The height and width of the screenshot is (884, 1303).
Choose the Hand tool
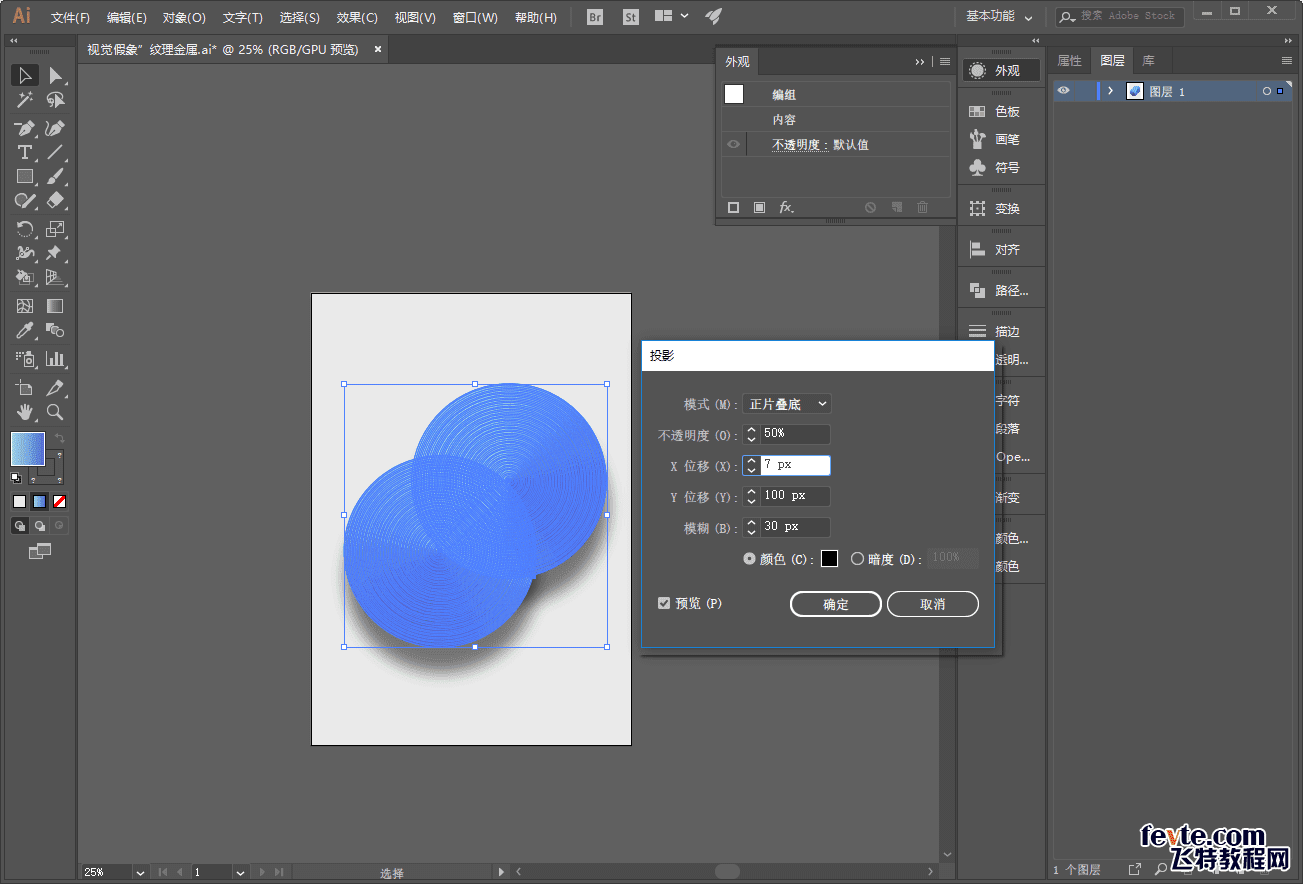coord(25,412)
